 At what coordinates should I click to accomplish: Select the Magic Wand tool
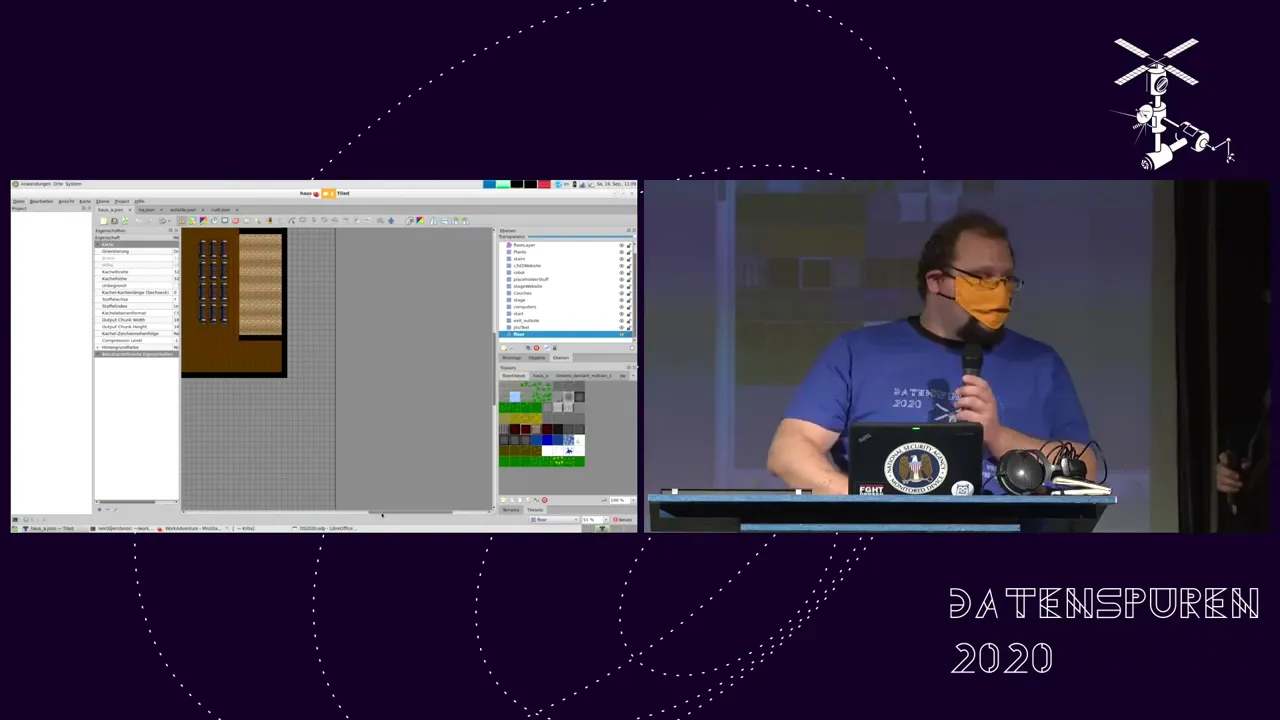click(x=257, y=220)
